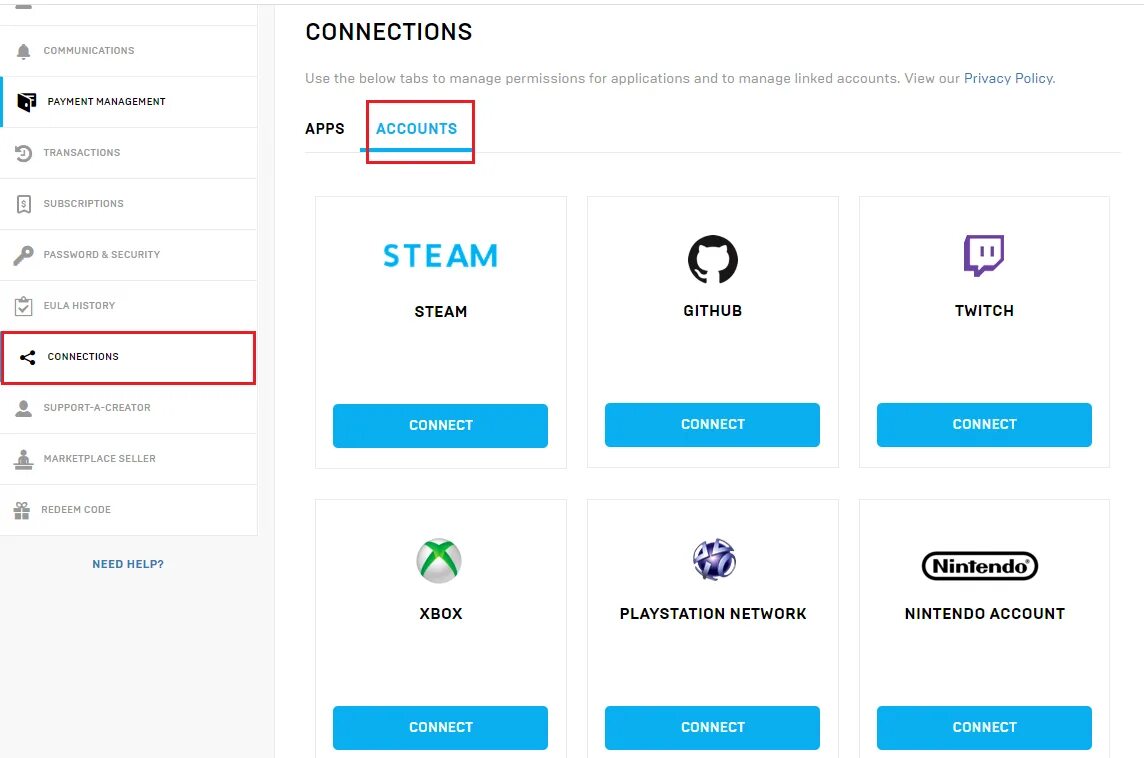Open Payment Management in the sidebar
Screen dimensions: 1144x758
tap(128, 102)
